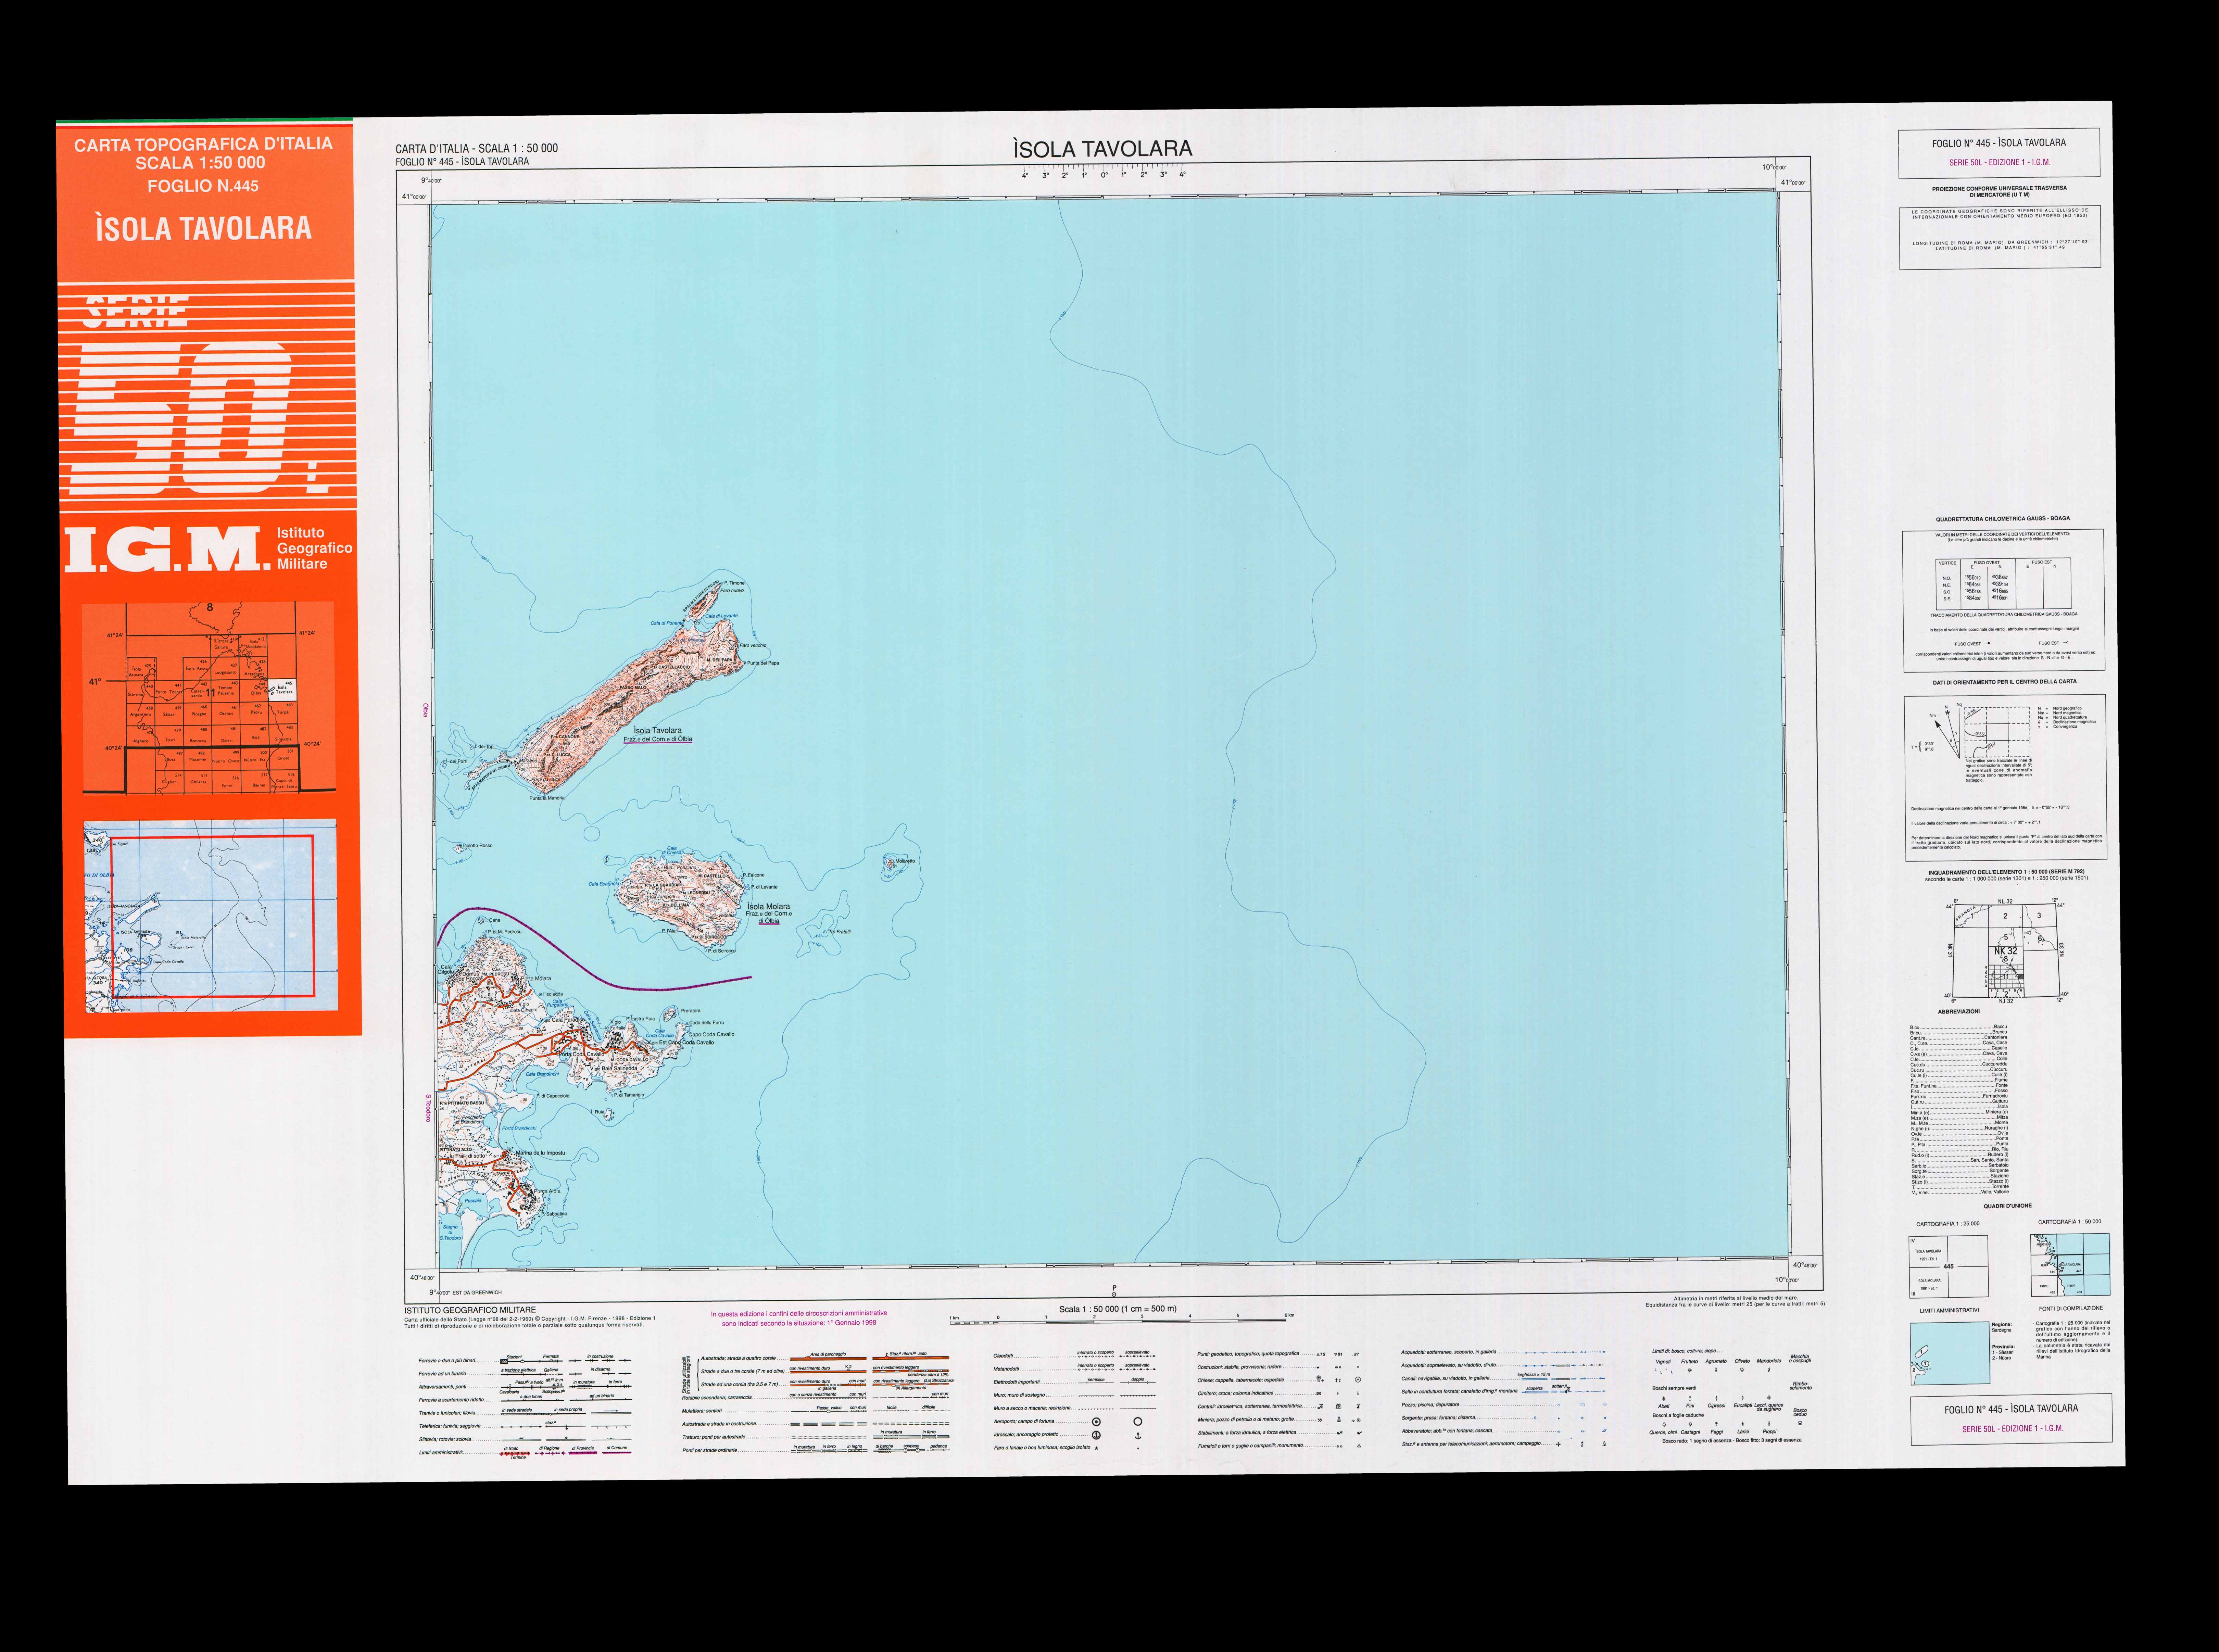The width and height of the screenshot is (2219, 1652).
Task: Click the lighthouse star symbol in legend
Action: [x=1096, y=1448]
